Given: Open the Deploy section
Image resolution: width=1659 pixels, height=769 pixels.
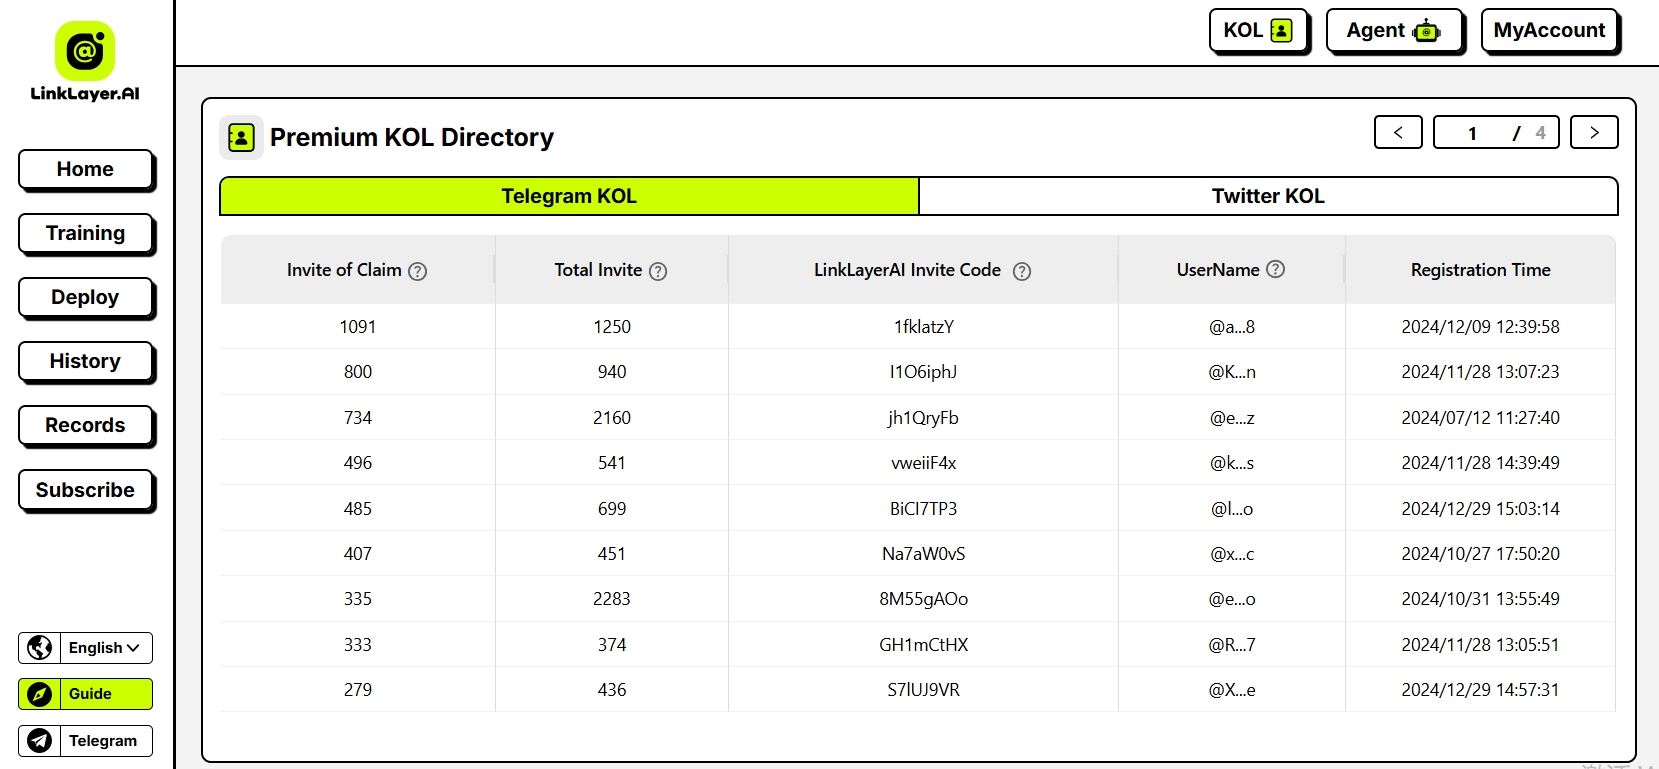Looking at the screenshot, I should click(86, 298).
